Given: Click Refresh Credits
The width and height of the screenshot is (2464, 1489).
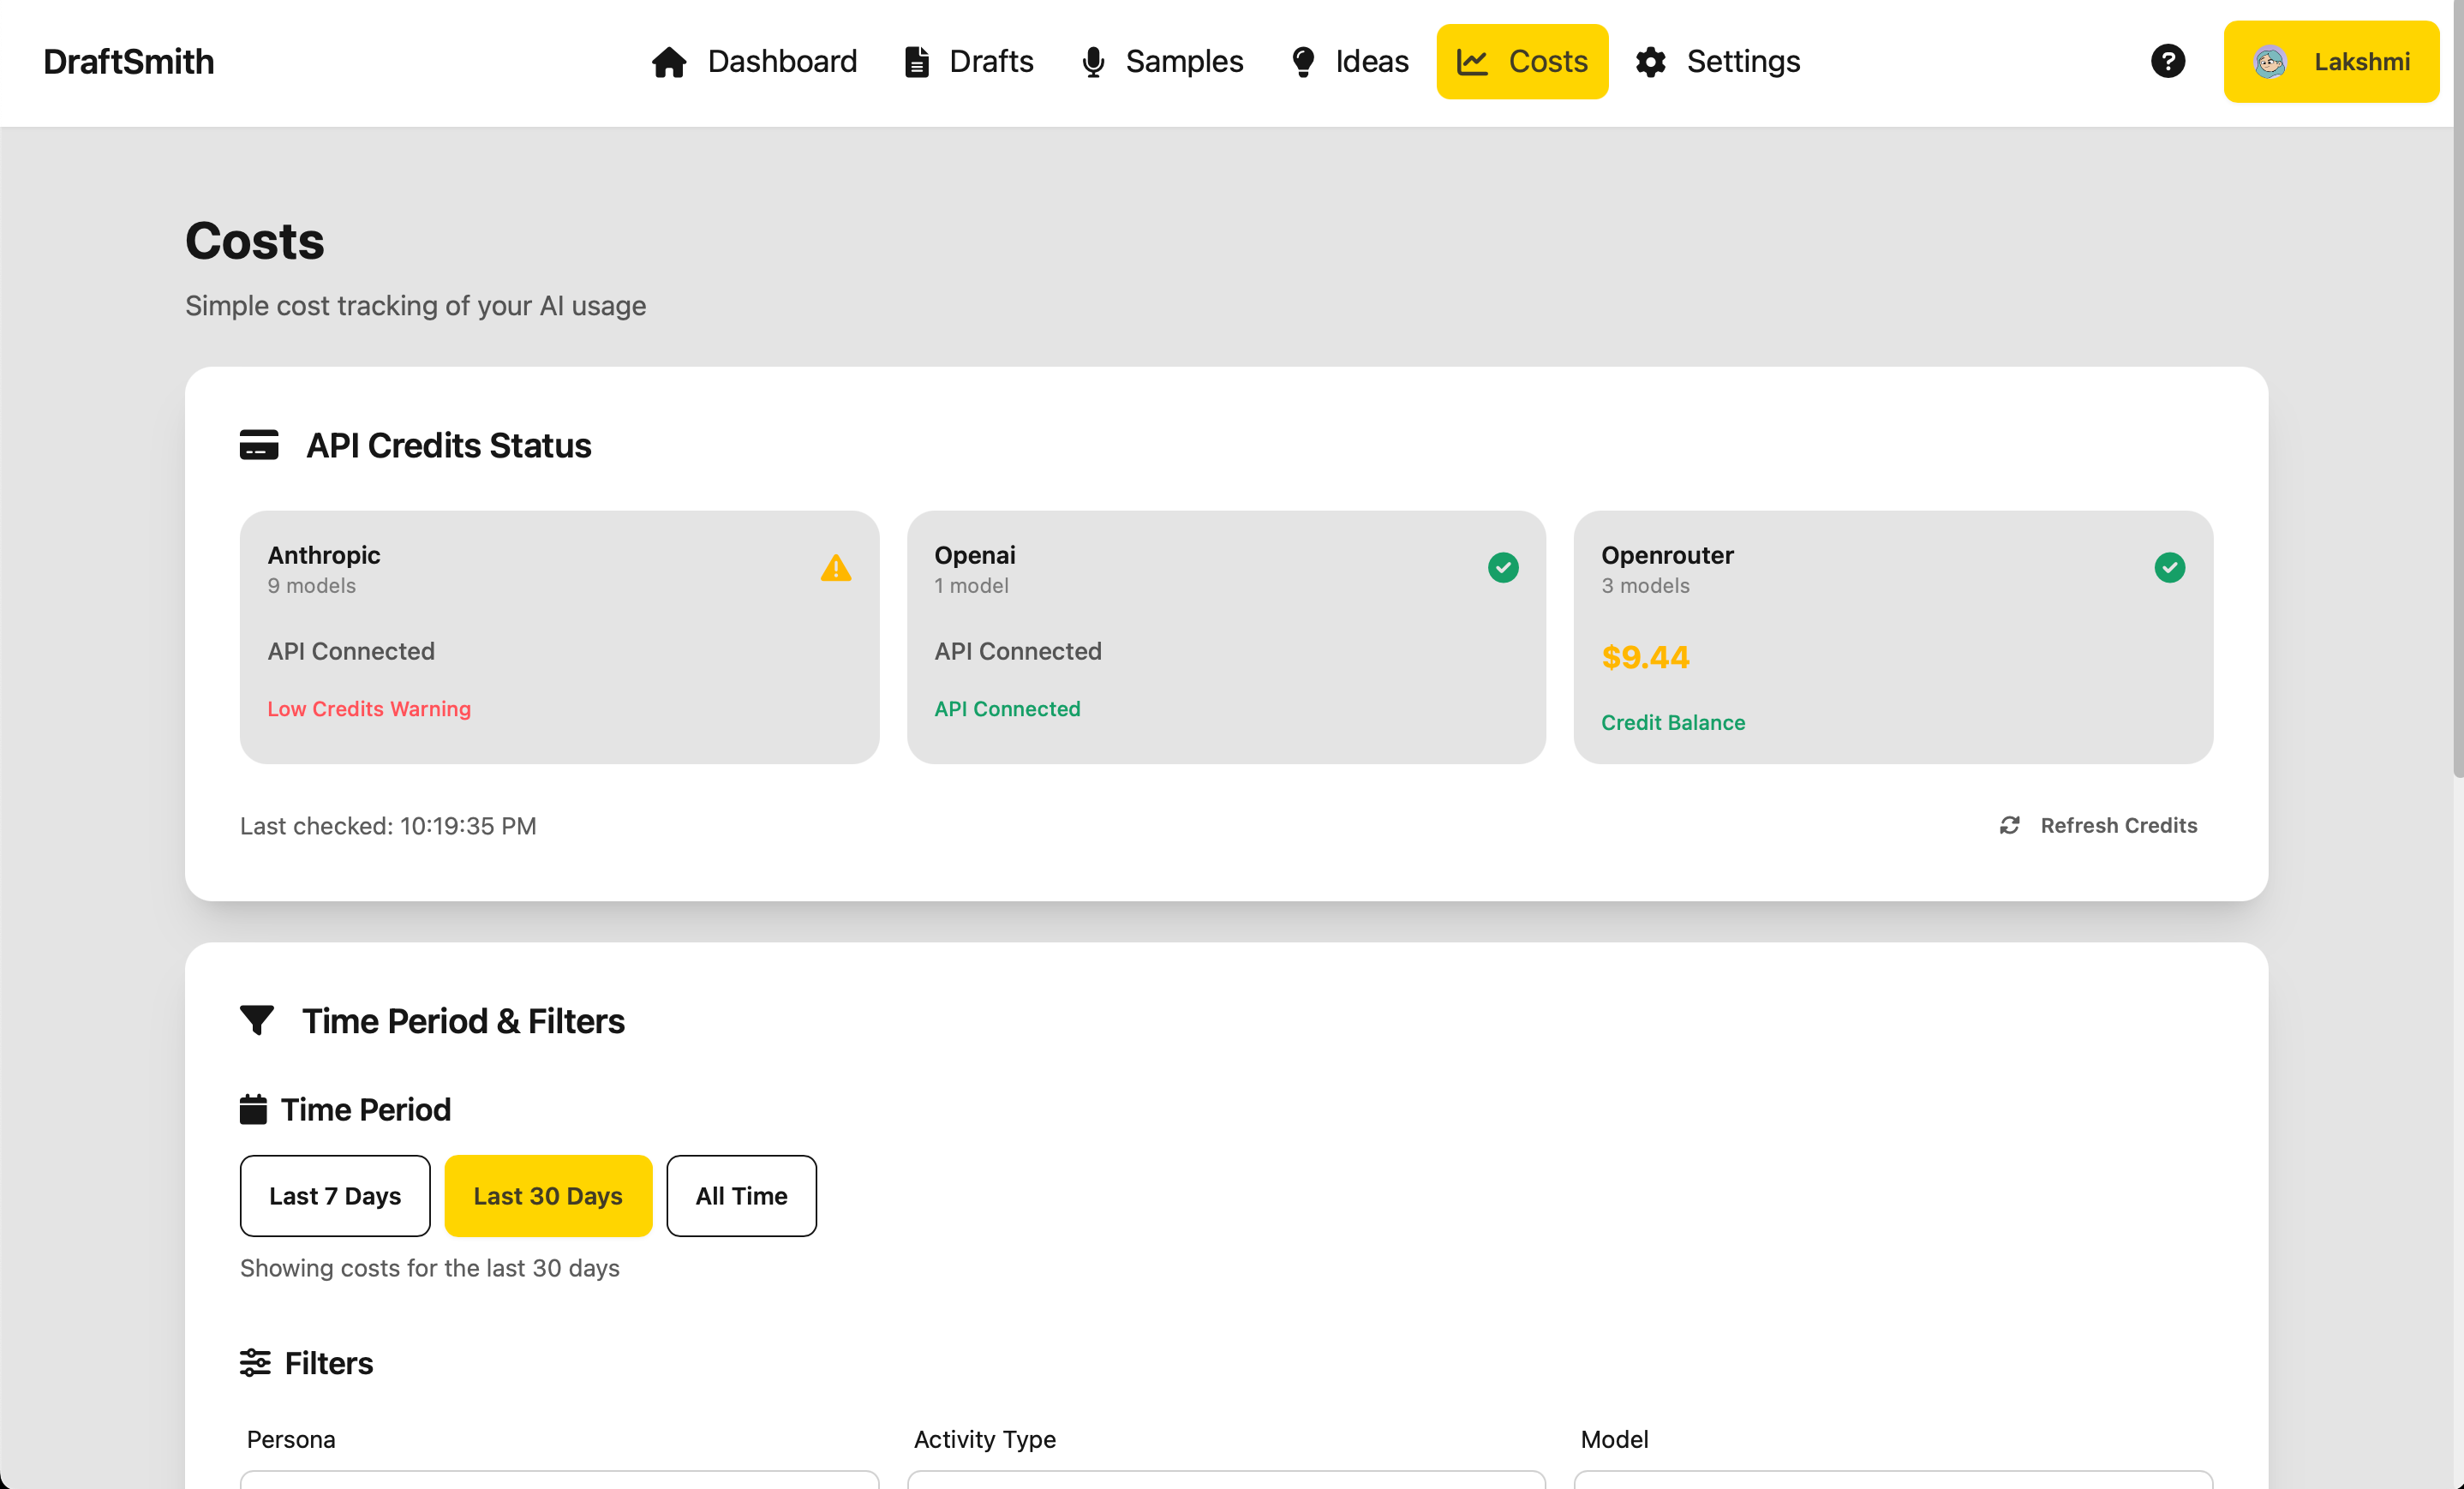Looking at the screenshot, I should [x=2098, y=825].
